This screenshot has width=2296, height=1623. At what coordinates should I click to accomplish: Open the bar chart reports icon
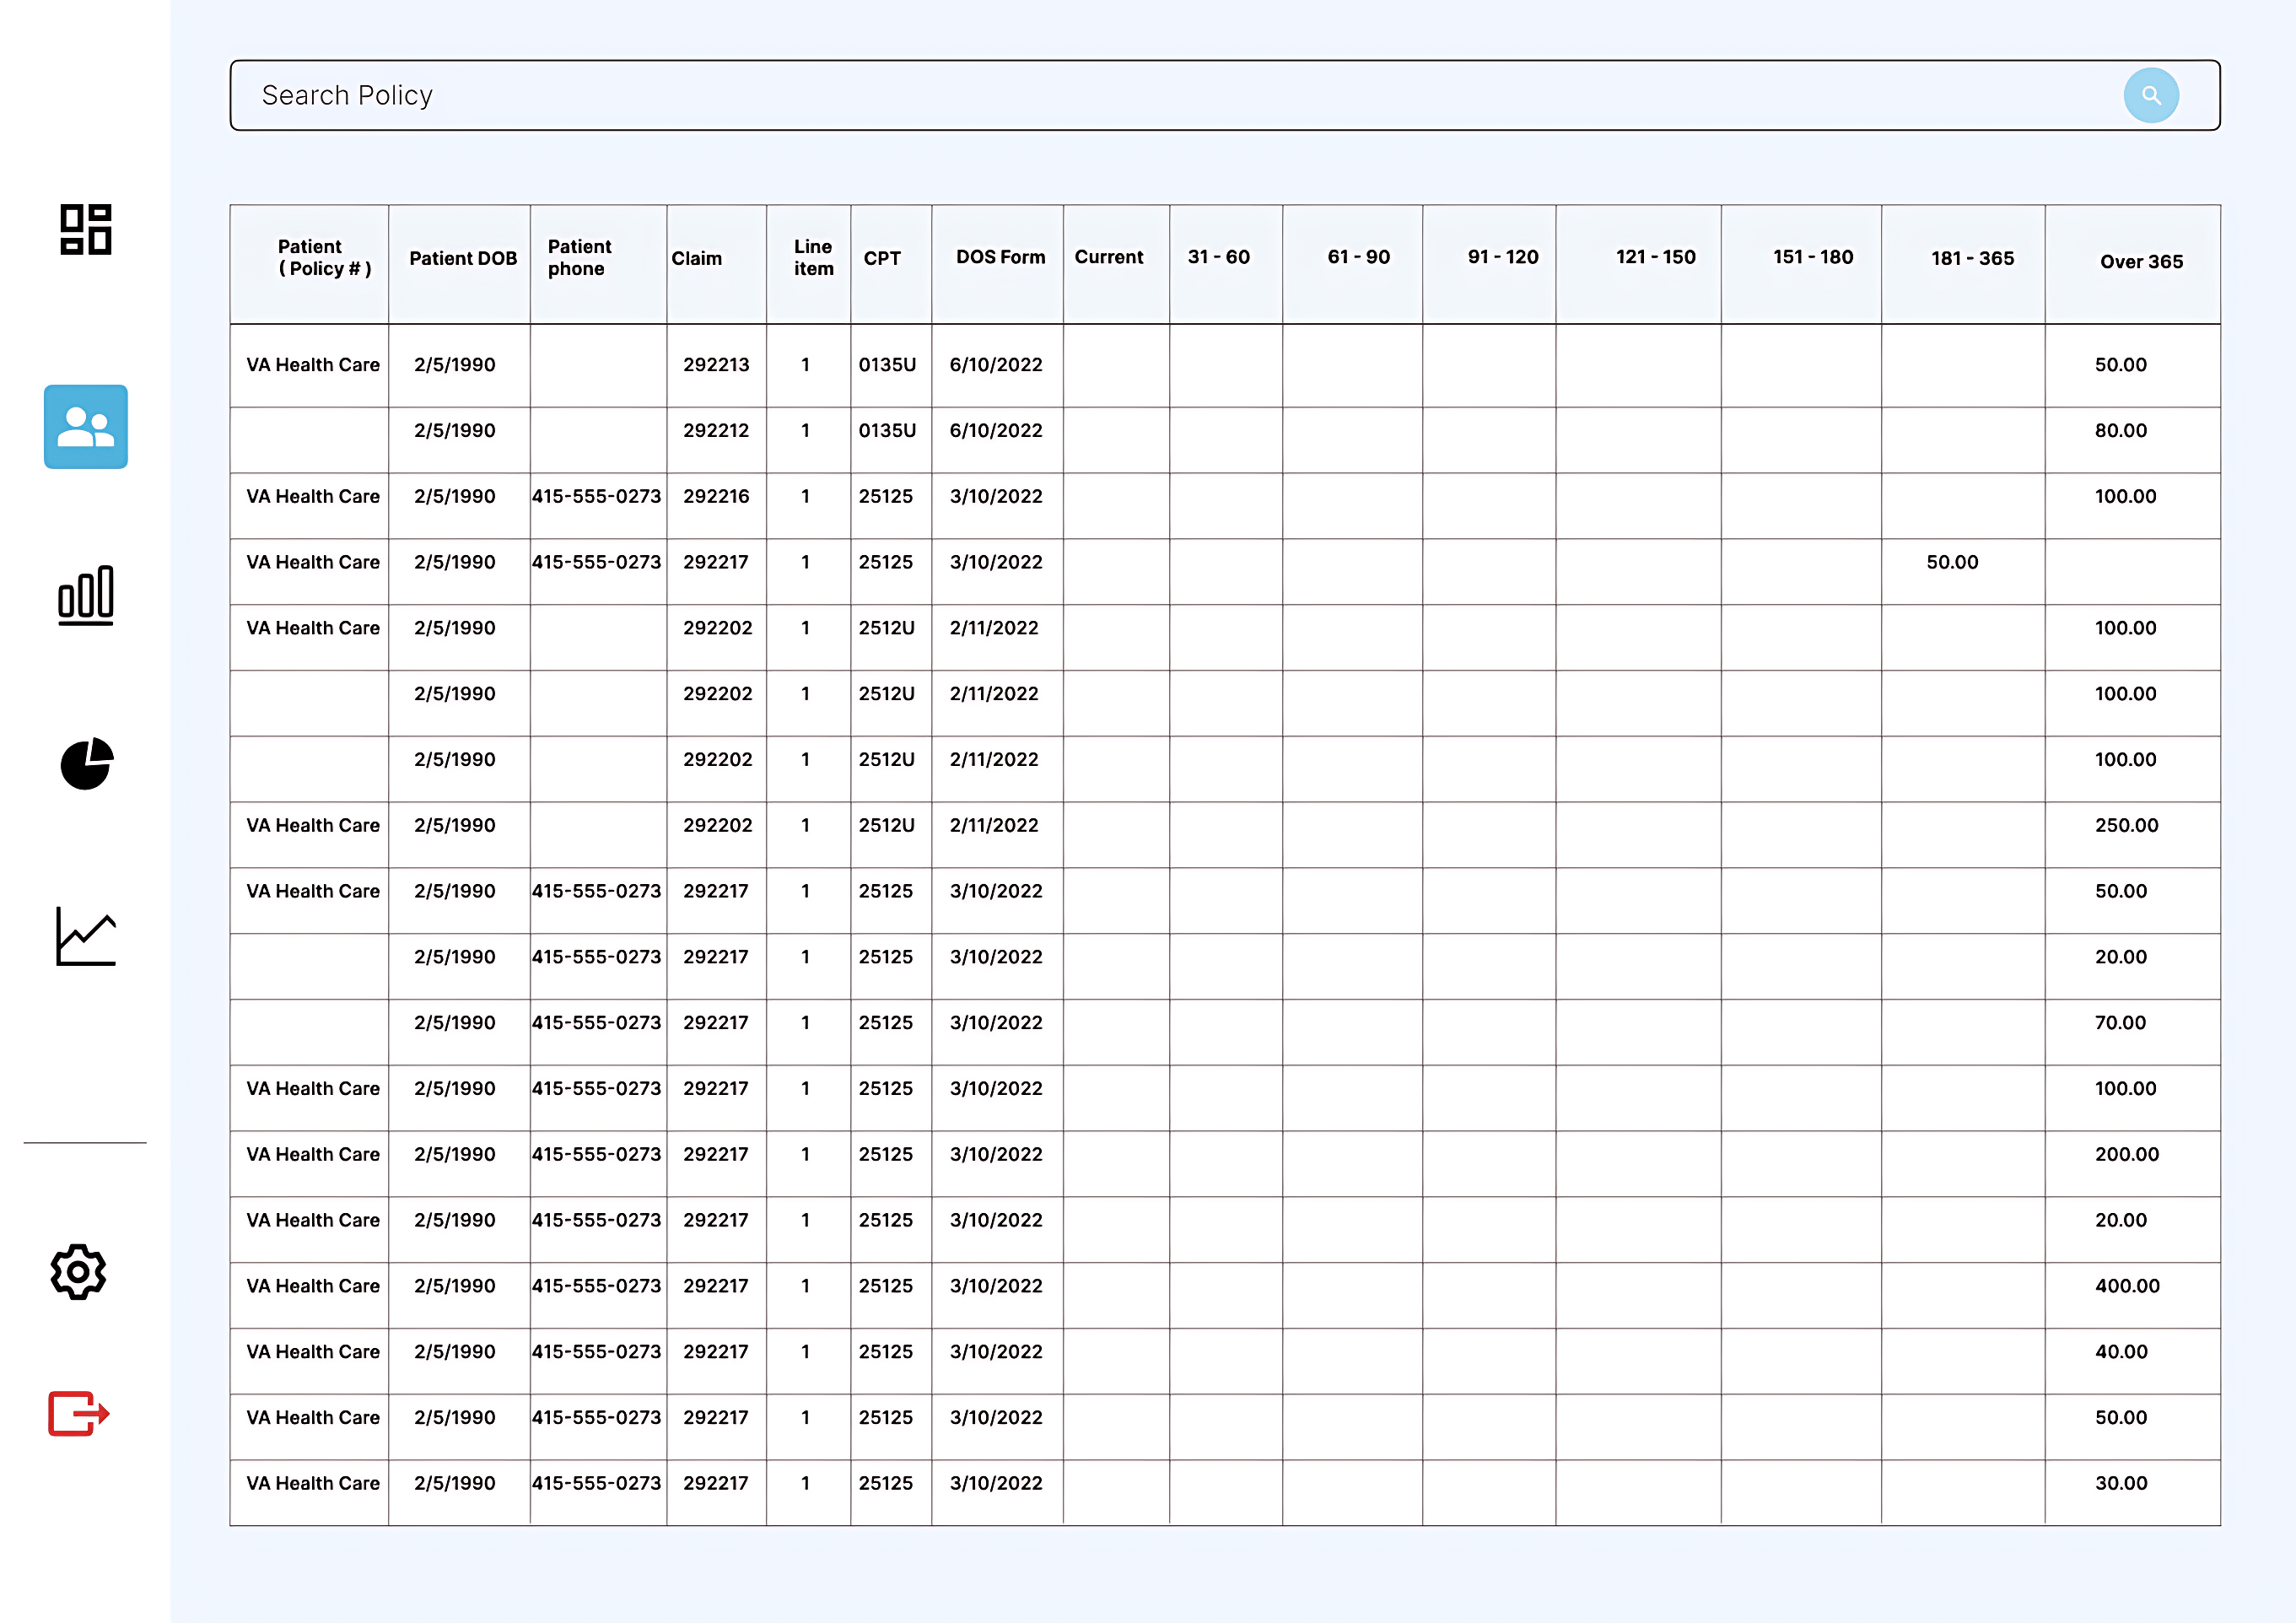[x=86, y=595]
